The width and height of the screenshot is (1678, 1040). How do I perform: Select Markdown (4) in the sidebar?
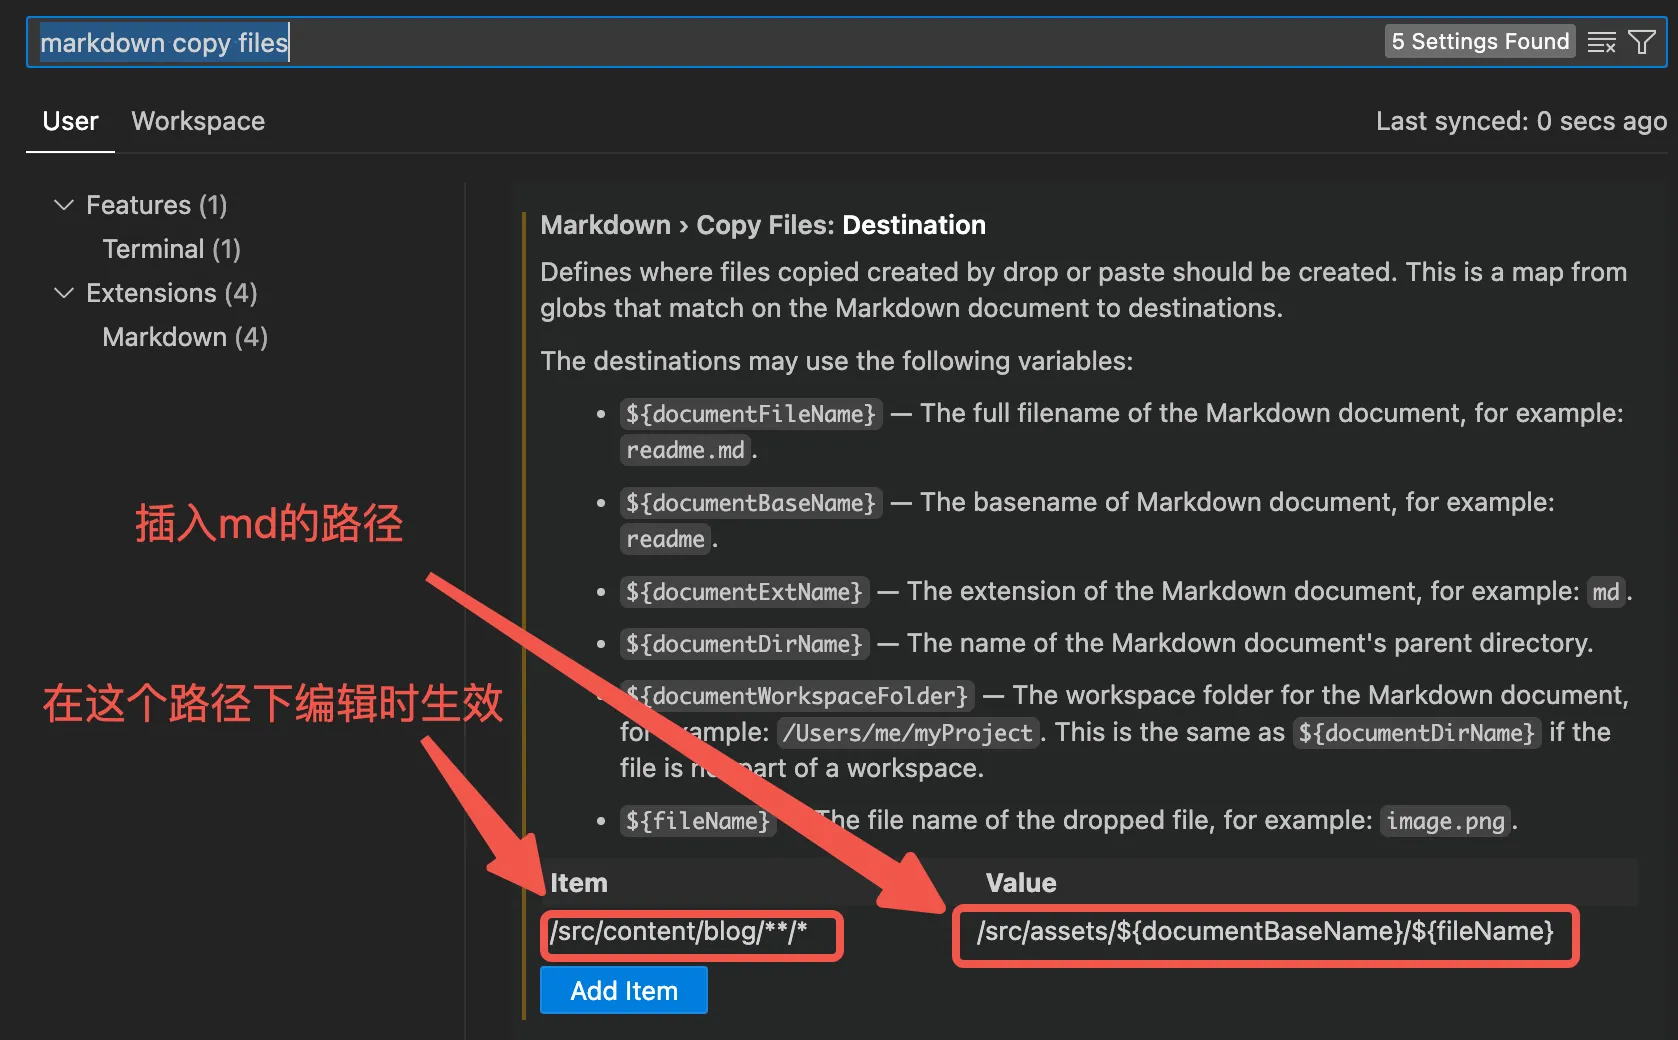[184, 337]
